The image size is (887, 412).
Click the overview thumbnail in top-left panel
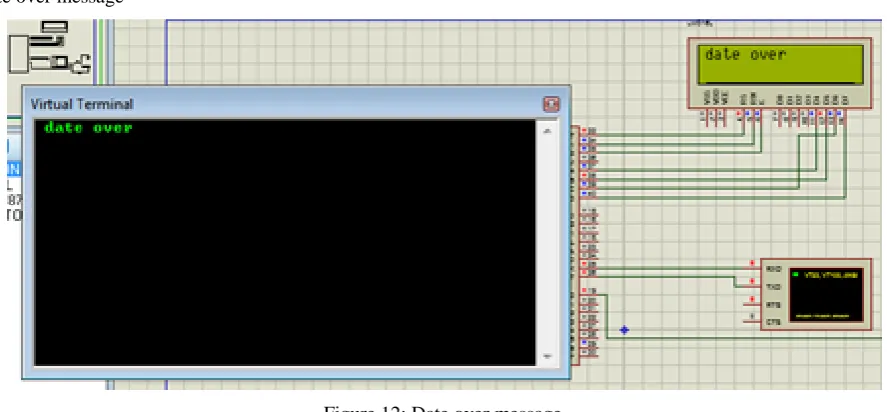(49, 48)
